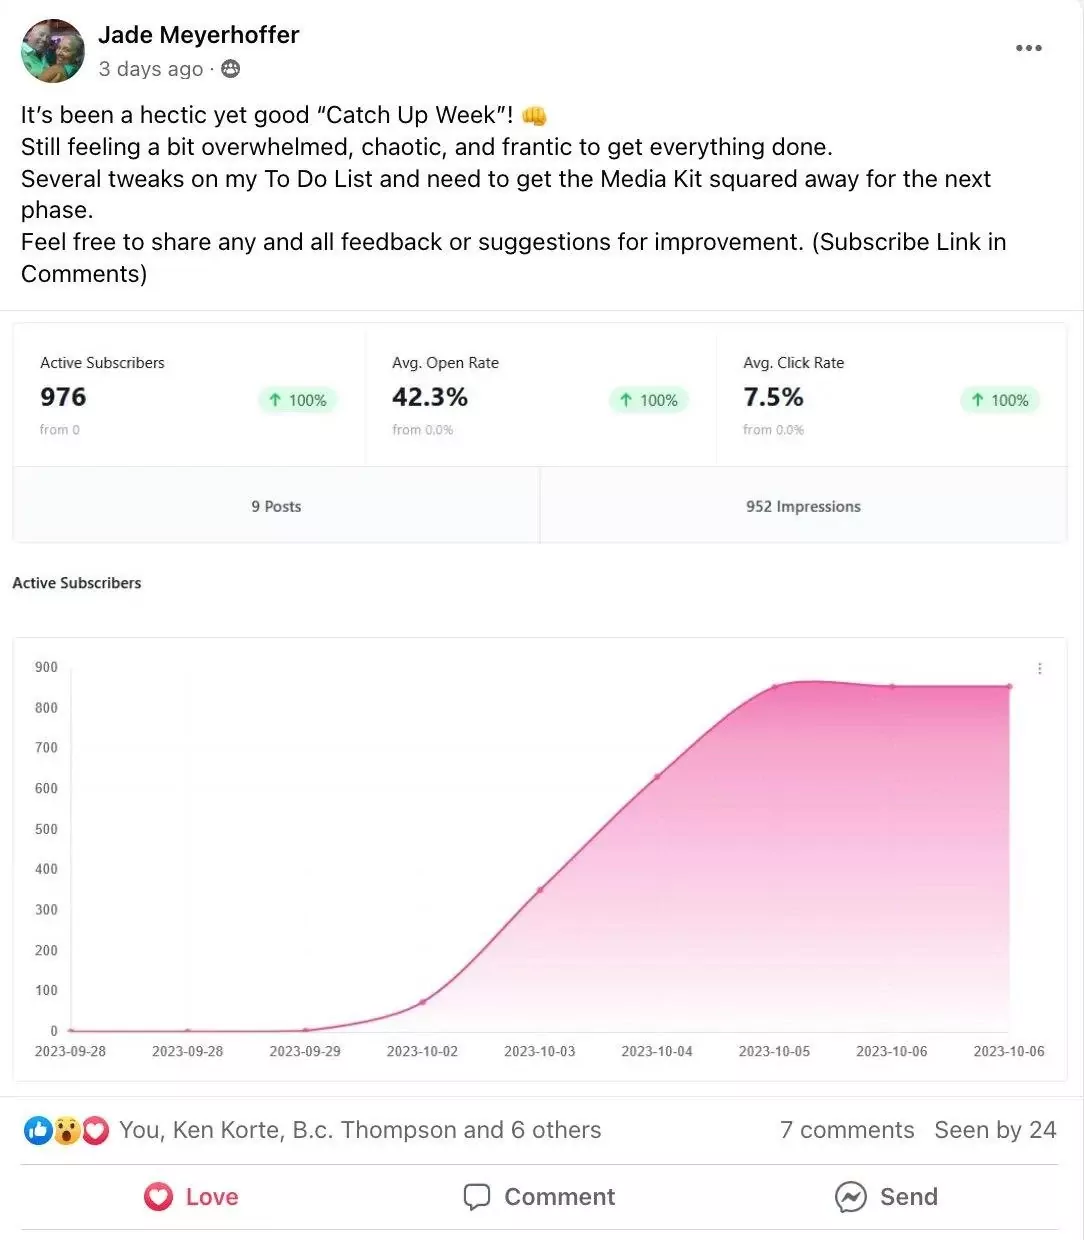Open Jade Meyerhoffer's profile name link
The width and height of the screenshot is (1084, 1240).
click(198, 35)
